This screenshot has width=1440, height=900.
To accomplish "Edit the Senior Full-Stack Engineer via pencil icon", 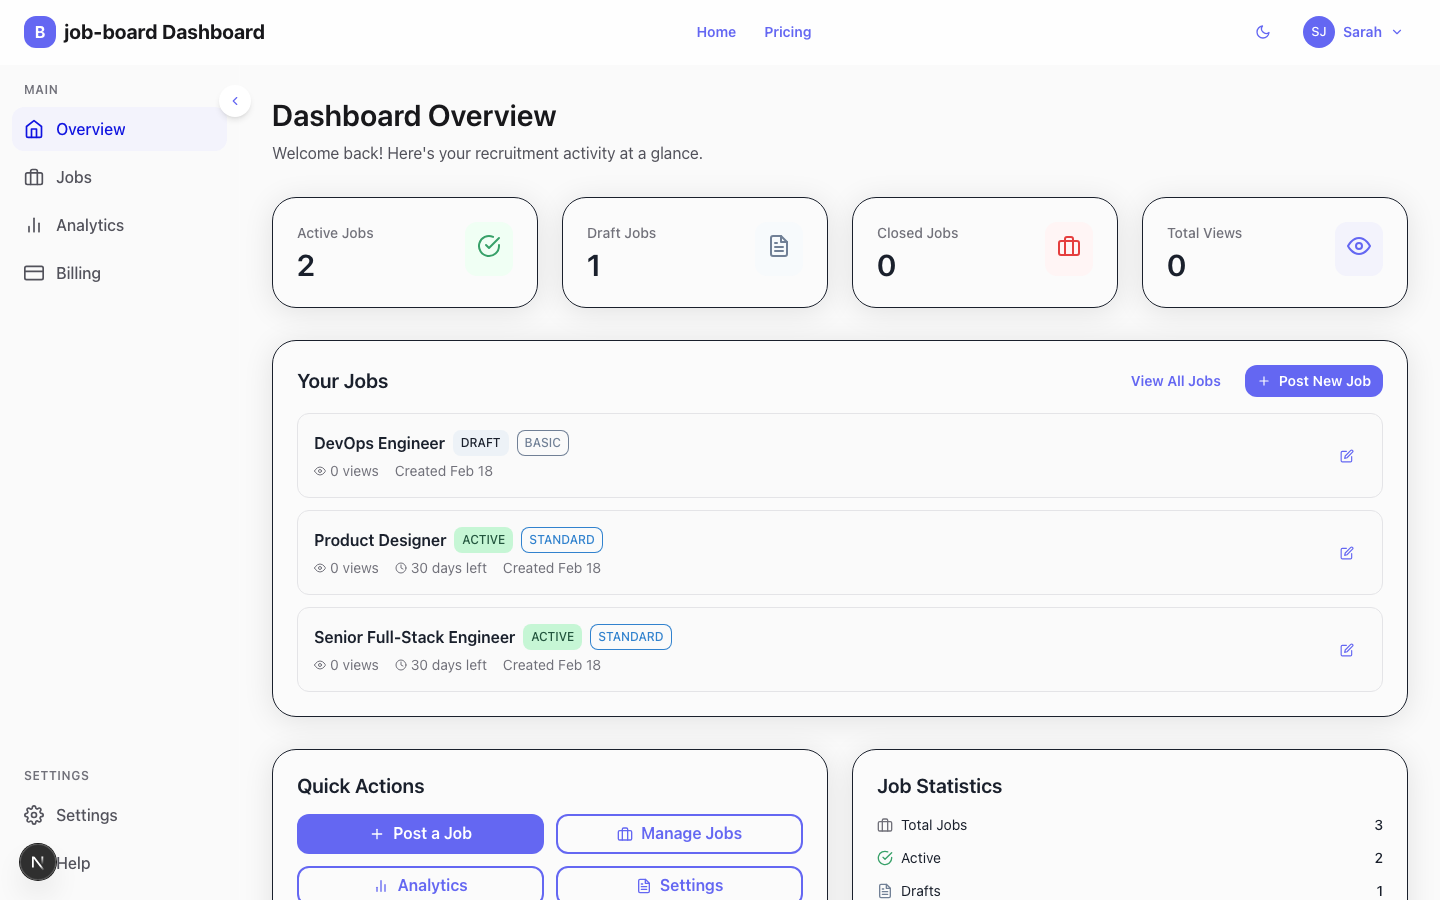I will coord(1346,649).
